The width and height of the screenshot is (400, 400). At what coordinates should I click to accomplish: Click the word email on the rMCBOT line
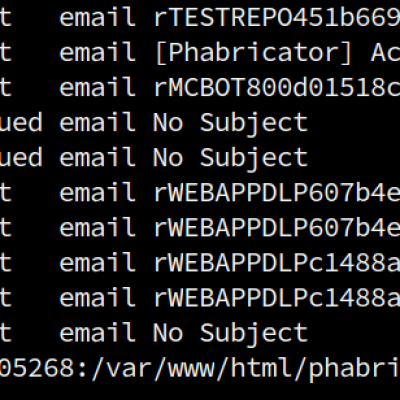pos(98,87)
